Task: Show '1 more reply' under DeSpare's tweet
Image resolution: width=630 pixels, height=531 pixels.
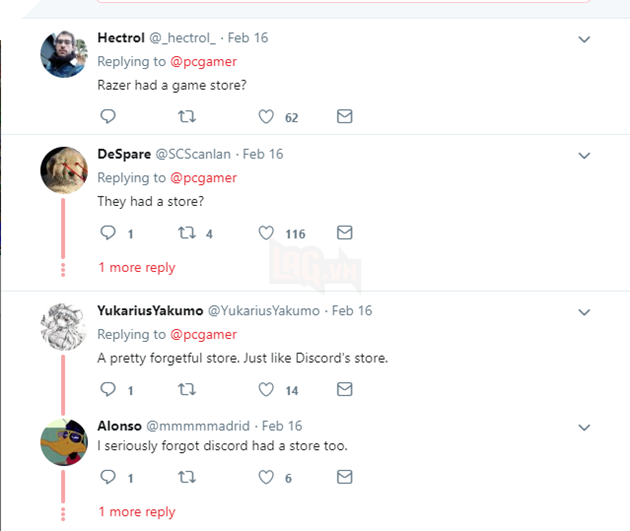Action: tap(136, 268)
